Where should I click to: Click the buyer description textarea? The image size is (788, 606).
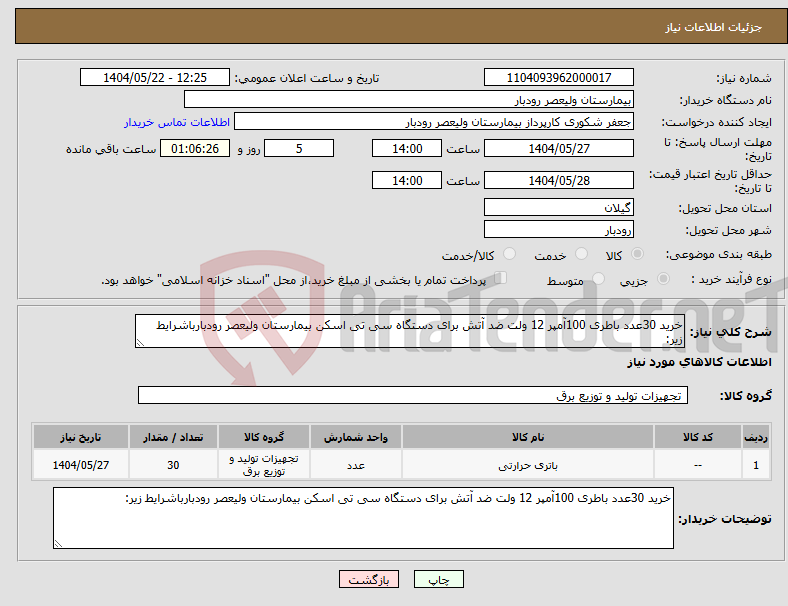coord(363,518)
